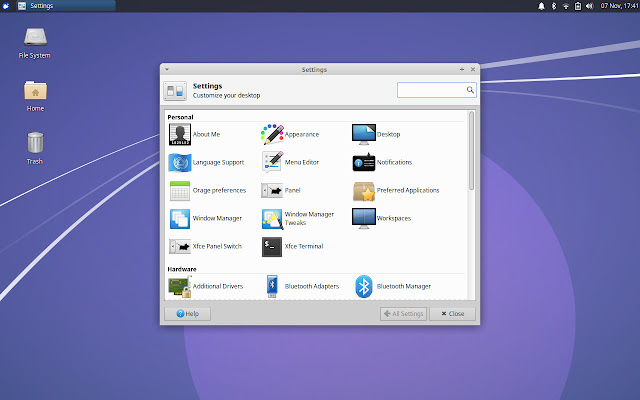The image size is (640, 400).
Task: Click the 'Personal' section heading
Action: 180,117
